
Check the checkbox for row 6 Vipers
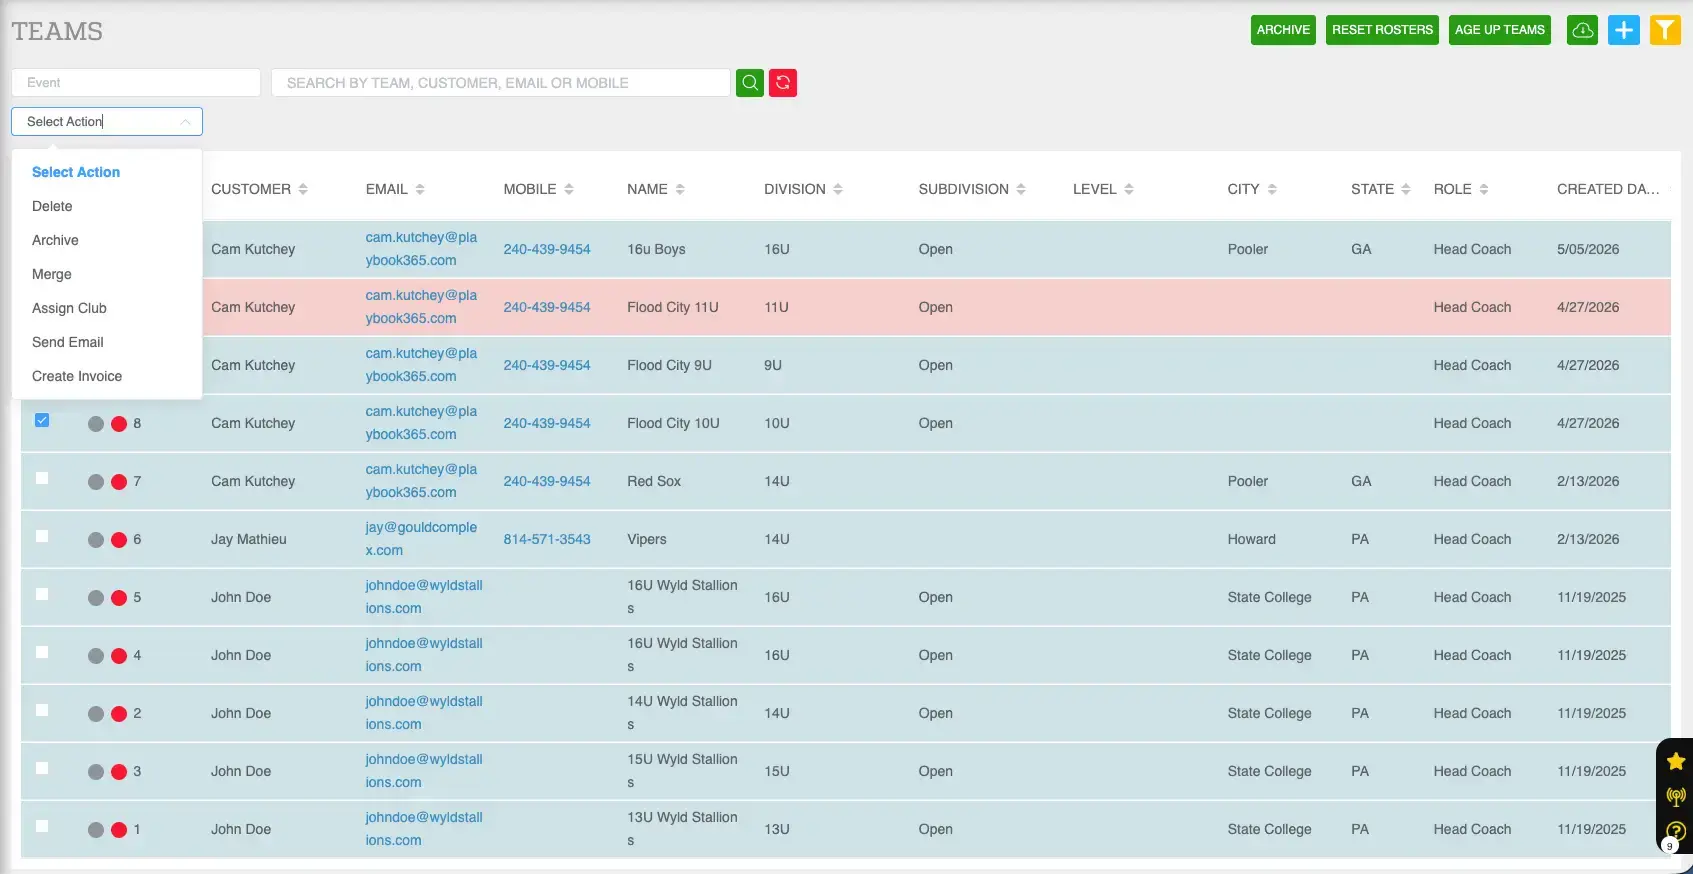42,536
